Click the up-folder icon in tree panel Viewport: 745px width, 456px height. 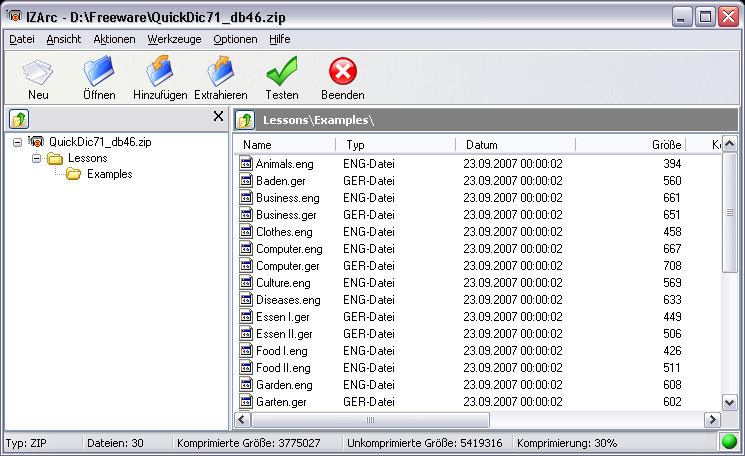coord(19,119)
